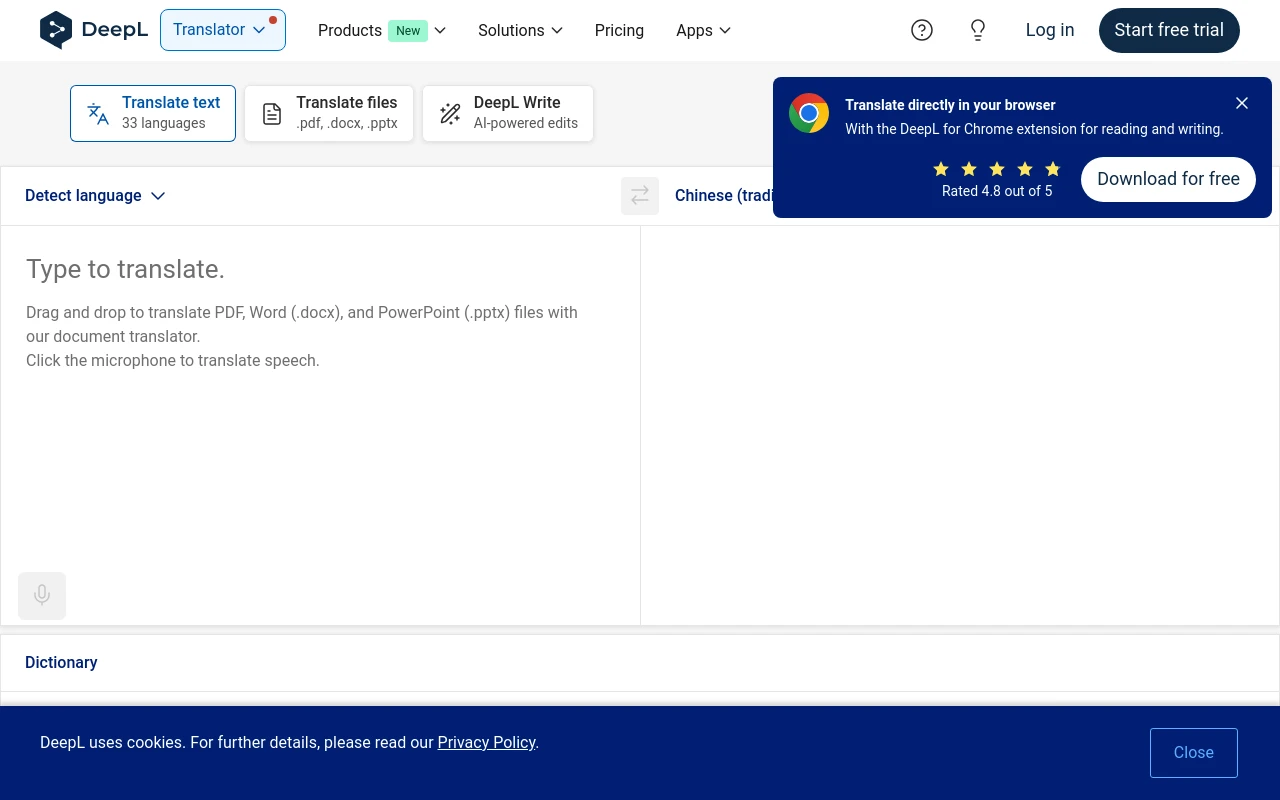The image size is (1280, 800).
Task: Open the Translator product switcher dropdown
Action: coord(222,30)
